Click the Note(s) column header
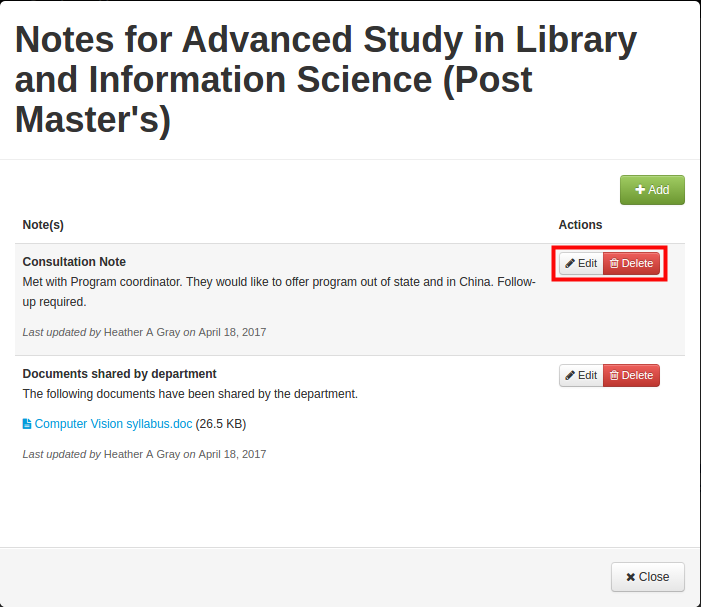The height and width of the screenshot is (607, 701). point(43,225)
